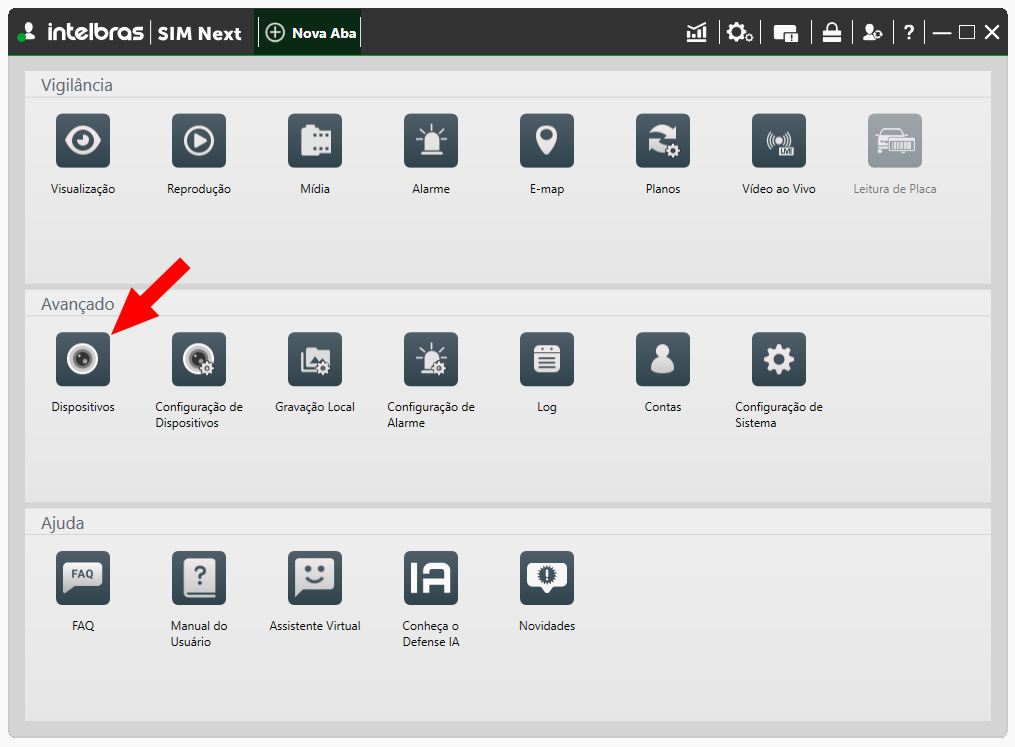Open the Mídia module icon
The width and height of the screenshot is (1015, 747).
click(x=315, y=140)
